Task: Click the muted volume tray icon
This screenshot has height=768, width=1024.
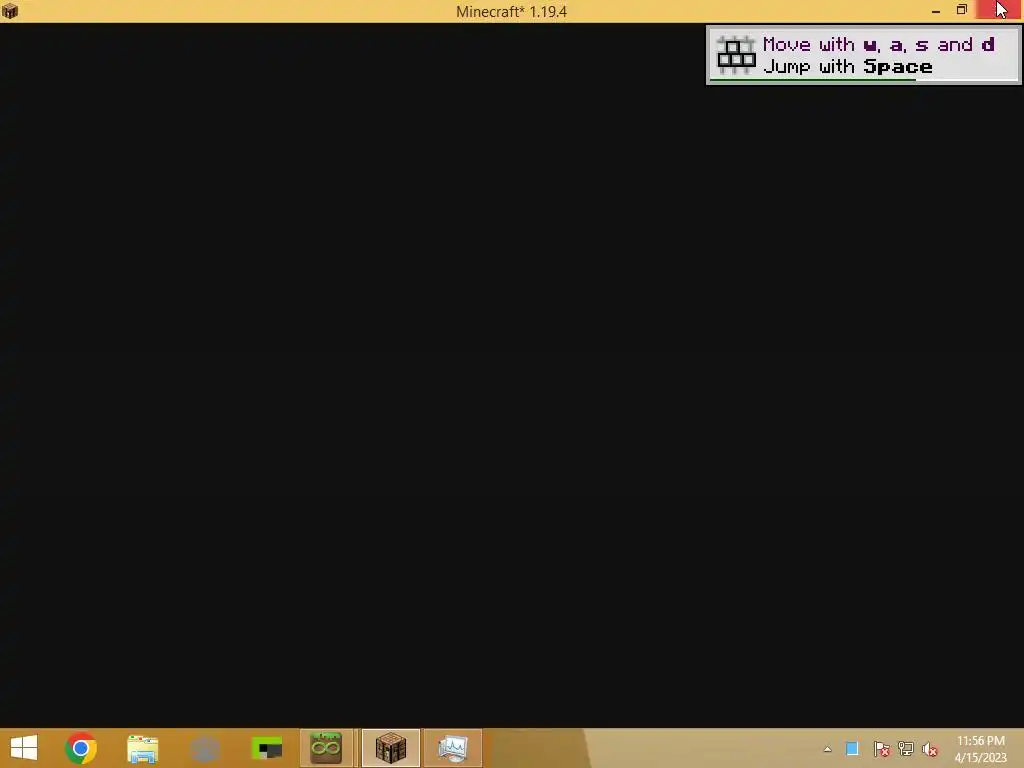Action: pos(930,749)
